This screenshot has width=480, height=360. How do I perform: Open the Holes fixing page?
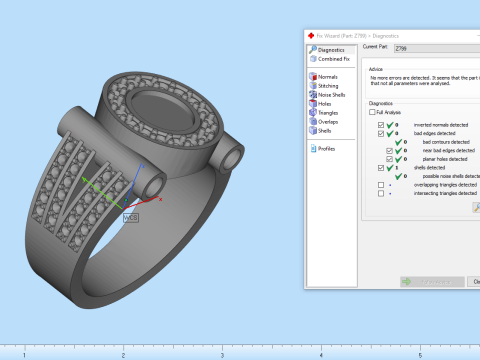click(x=320, y=104)
